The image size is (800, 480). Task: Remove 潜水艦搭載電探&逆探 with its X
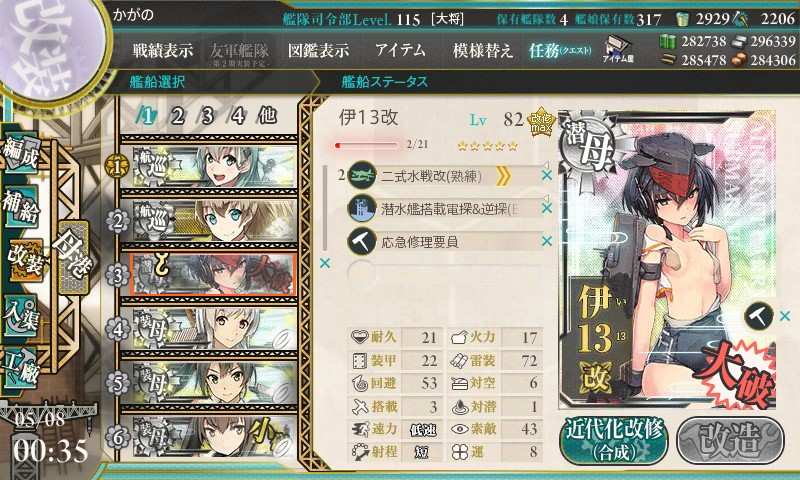pyautogui.click(x=547, y=208)
